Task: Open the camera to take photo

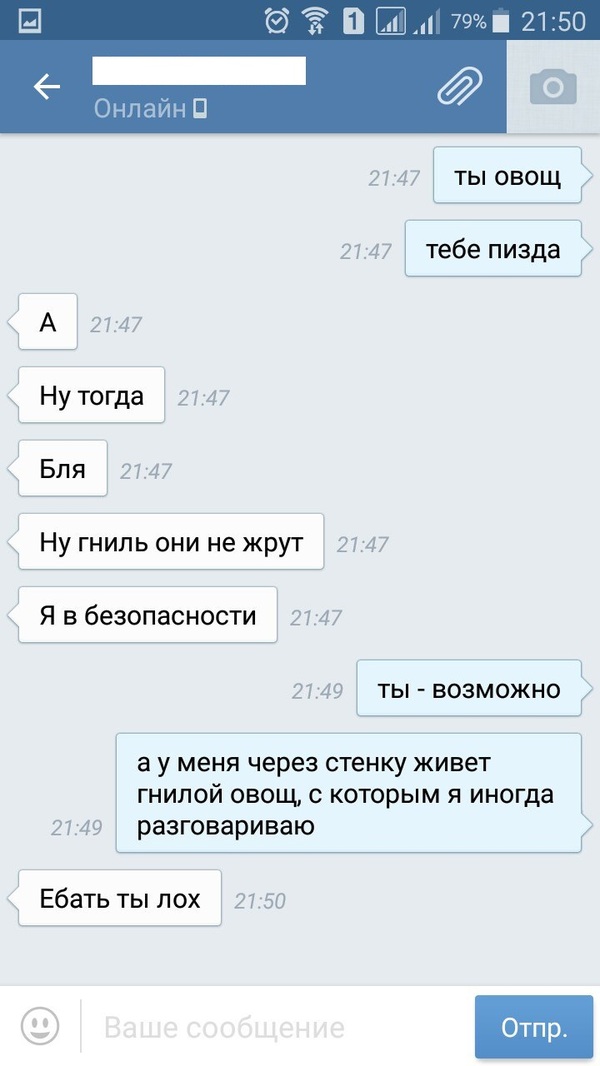Action: 553,86
